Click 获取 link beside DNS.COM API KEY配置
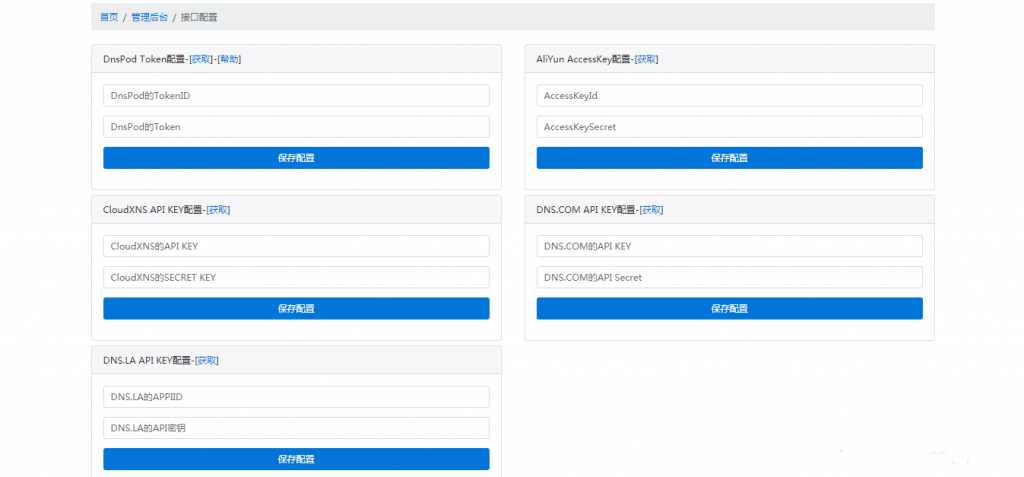 [651, 210]
